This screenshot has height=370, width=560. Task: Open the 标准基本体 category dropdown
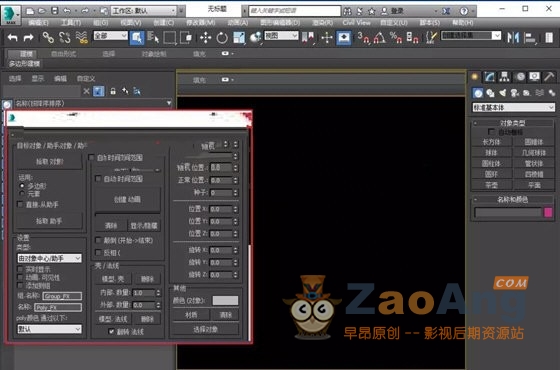coord(514,107)
